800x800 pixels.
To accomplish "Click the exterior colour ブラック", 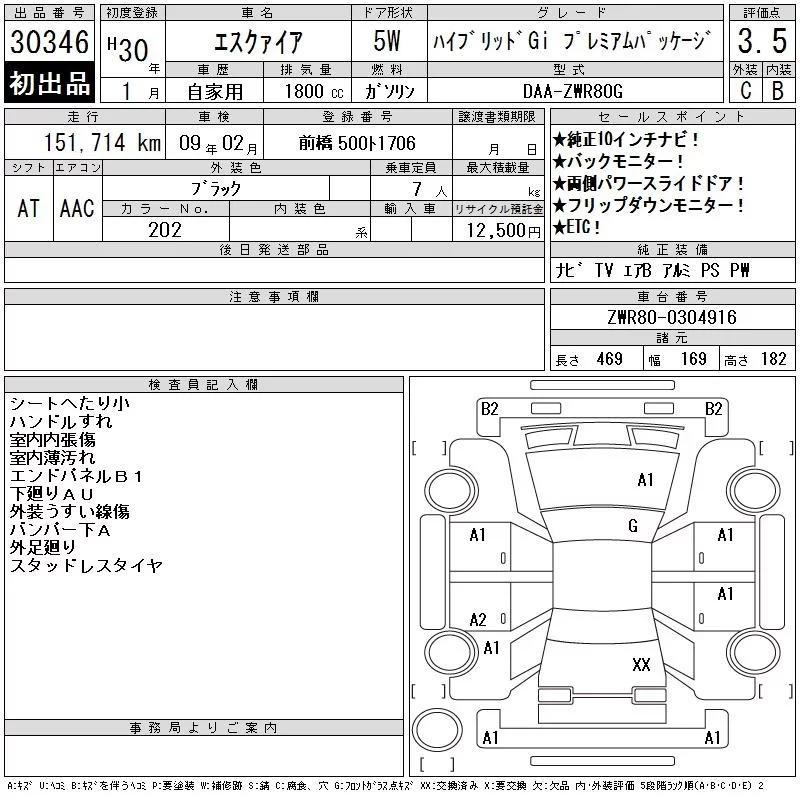I will (216, 188).
